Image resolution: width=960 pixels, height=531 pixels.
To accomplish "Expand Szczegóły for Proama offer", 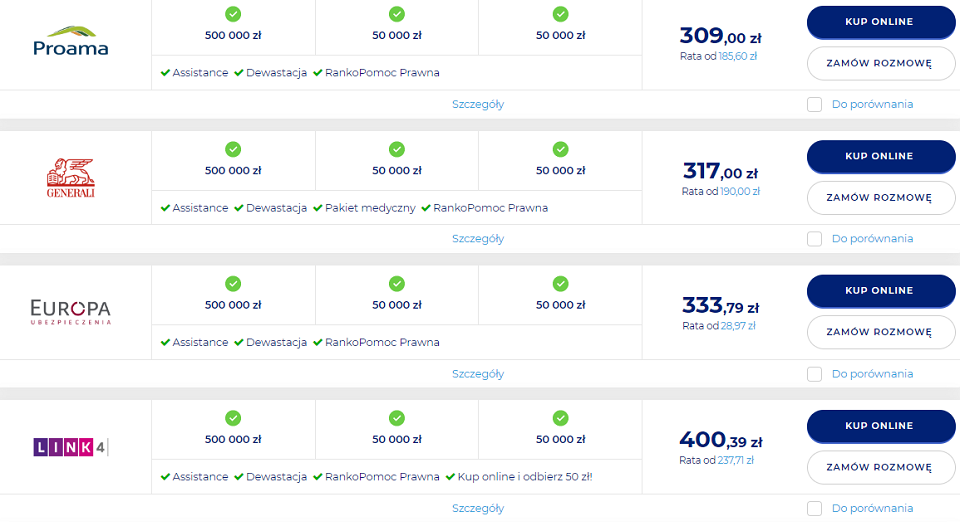I will coord(478,105).
